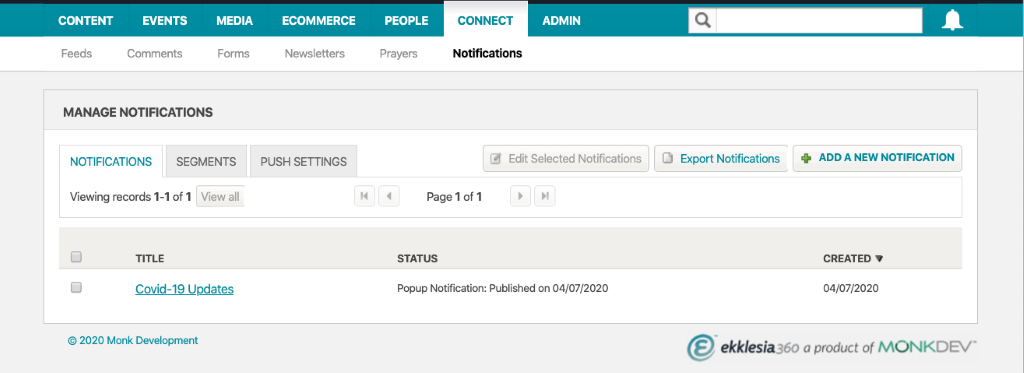The image size is (1024, 373).
Task: Click Edit Selected Notifications button
Action: tap(566, 159)
